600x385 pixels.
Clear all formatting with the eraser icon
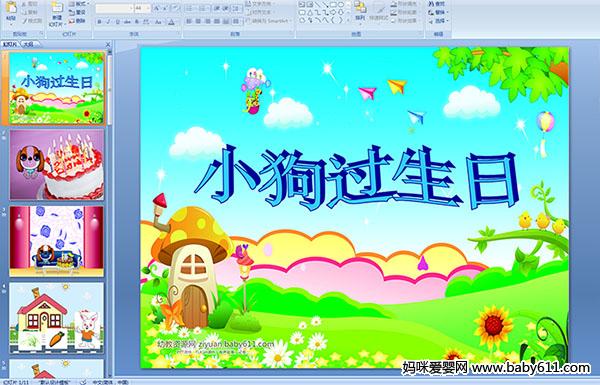pos(175,8)
